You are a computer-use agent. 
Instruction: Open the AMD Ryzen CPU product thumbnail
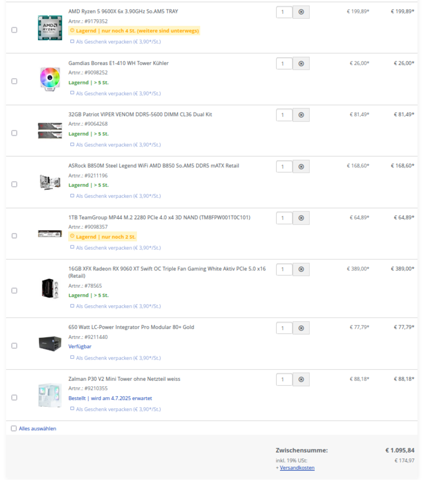pyautogui.click(x=50, y=28)
